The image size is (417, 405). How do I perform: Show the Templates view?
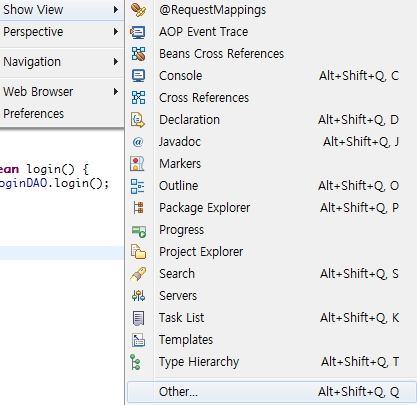272,340
